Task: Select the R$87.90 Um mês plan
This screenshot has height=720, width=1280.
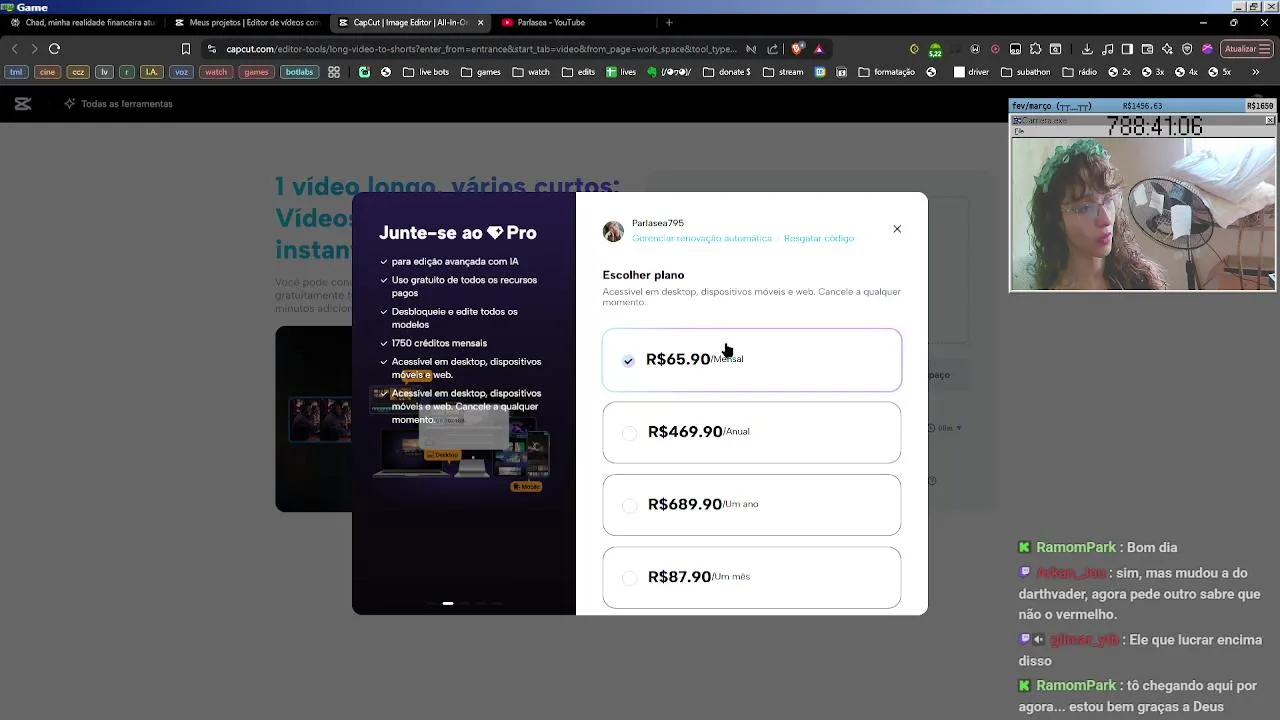Action: tap(752, 577)
